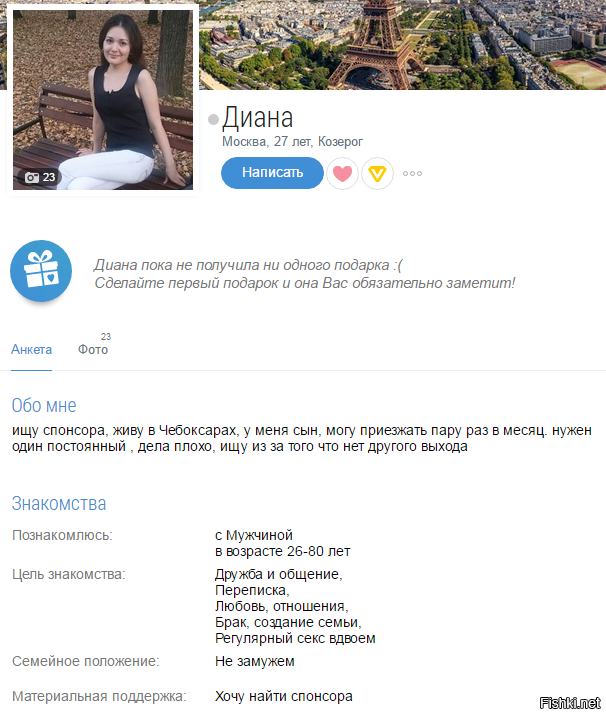Click the Москва, 27 лет, Козерог line
Viewport: 606px width, 715px height.
pyautogui.click(x=292, y=142)
